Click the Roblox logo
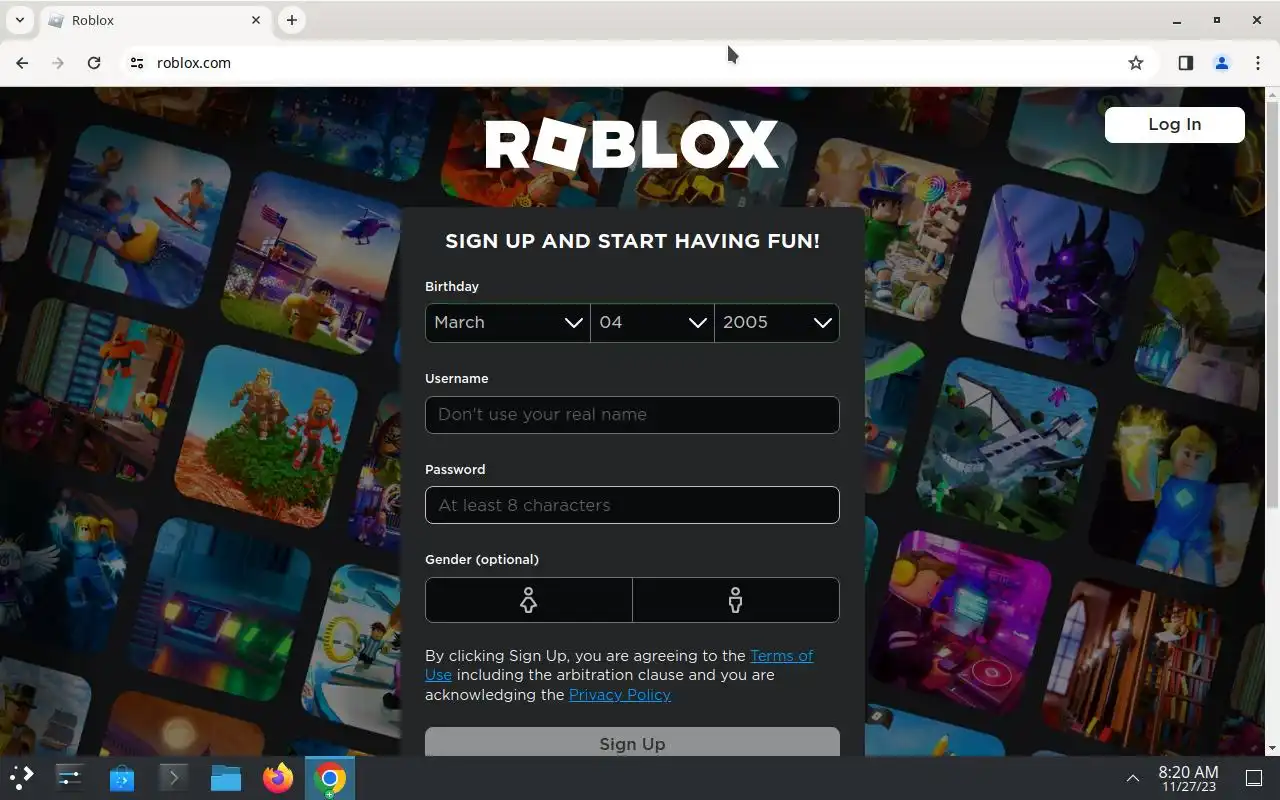Screen dimensions: 1280x800 632,145
